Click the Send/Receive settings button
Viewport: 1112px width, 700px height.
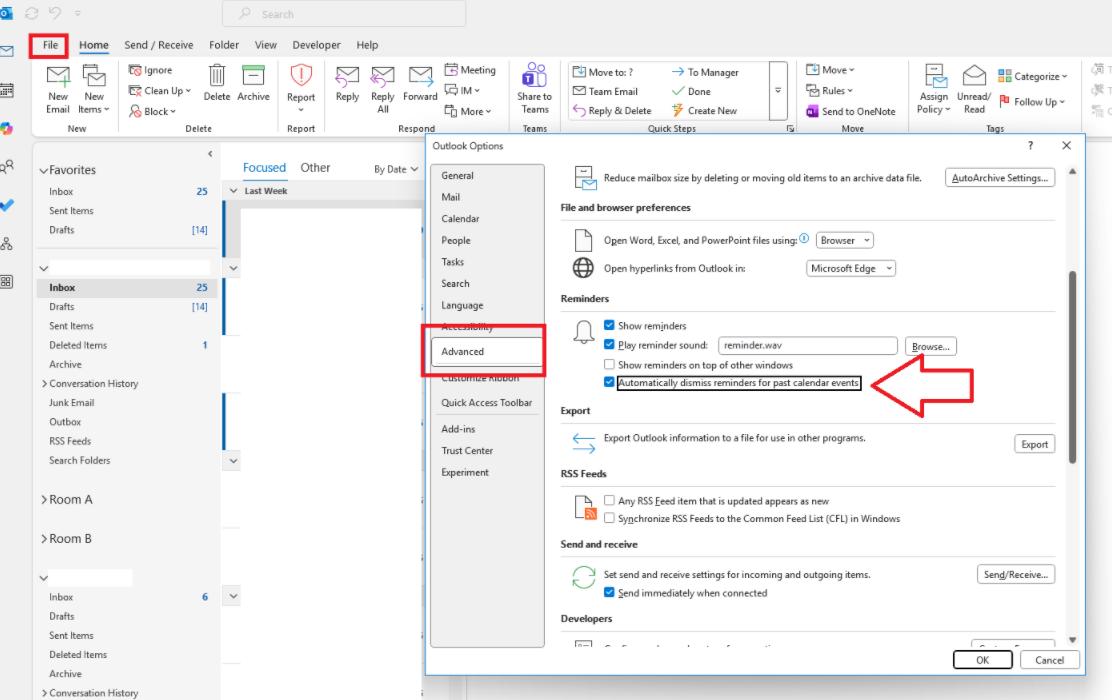point(1016,574)
